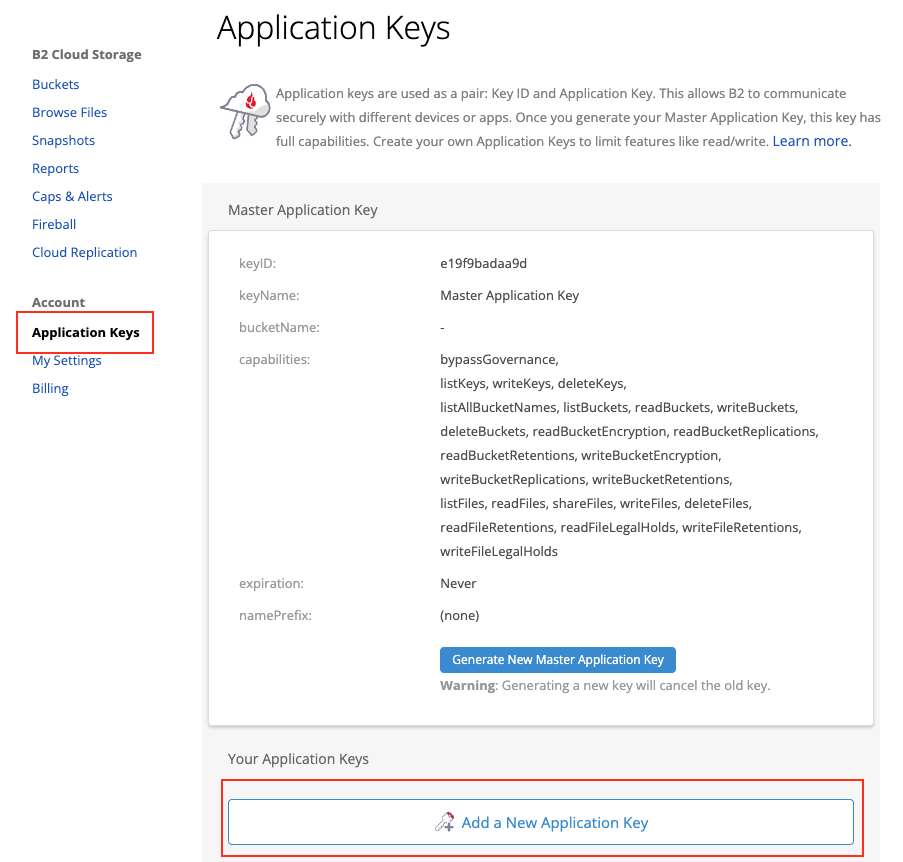
Task: Open My Settings
Action: point(67,360)
